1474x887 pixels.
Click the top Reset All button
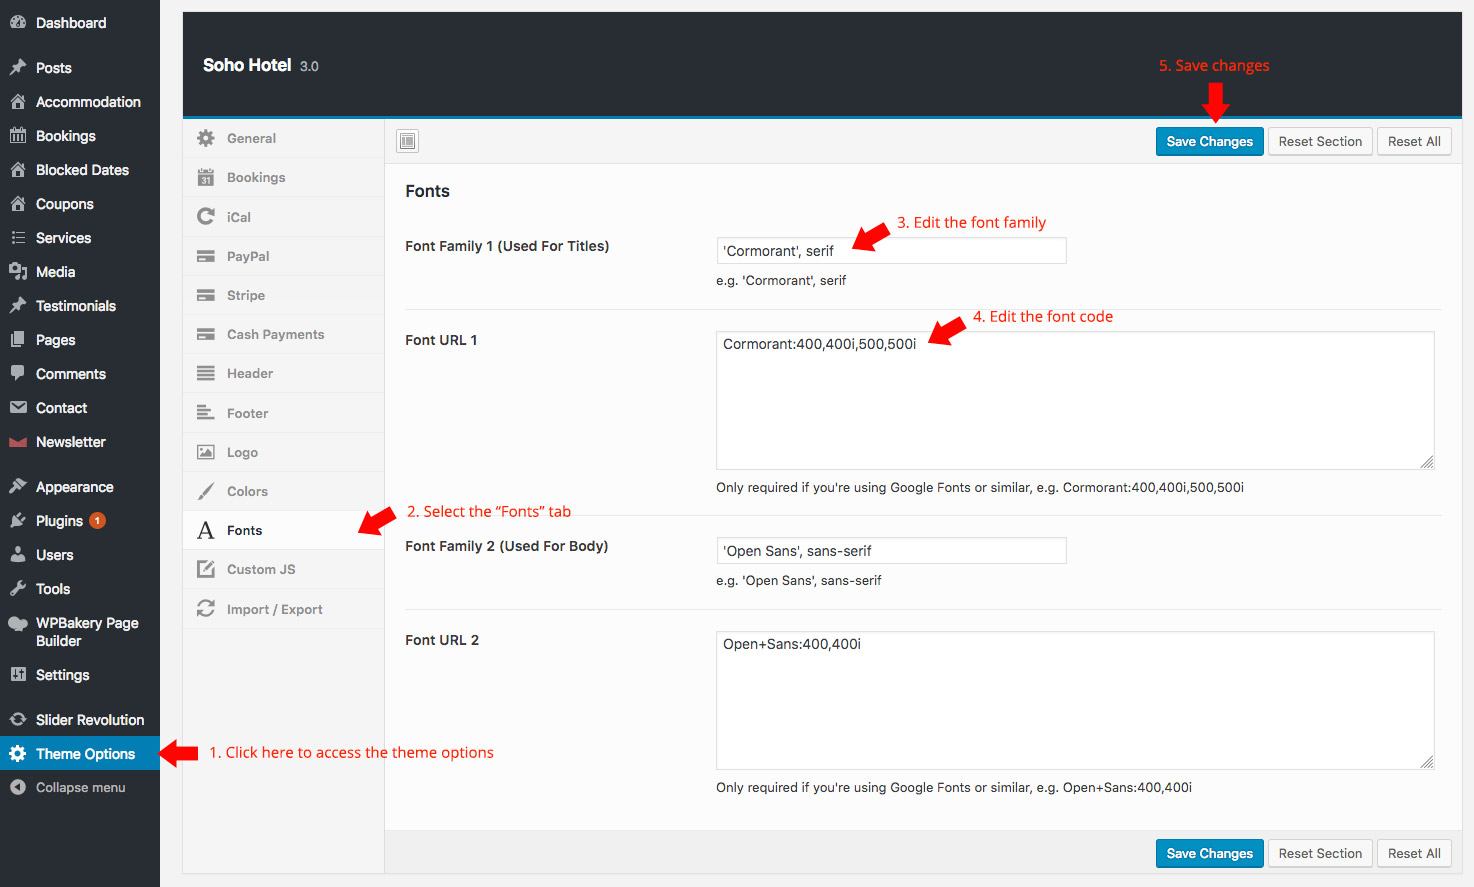click(1414, 141)
